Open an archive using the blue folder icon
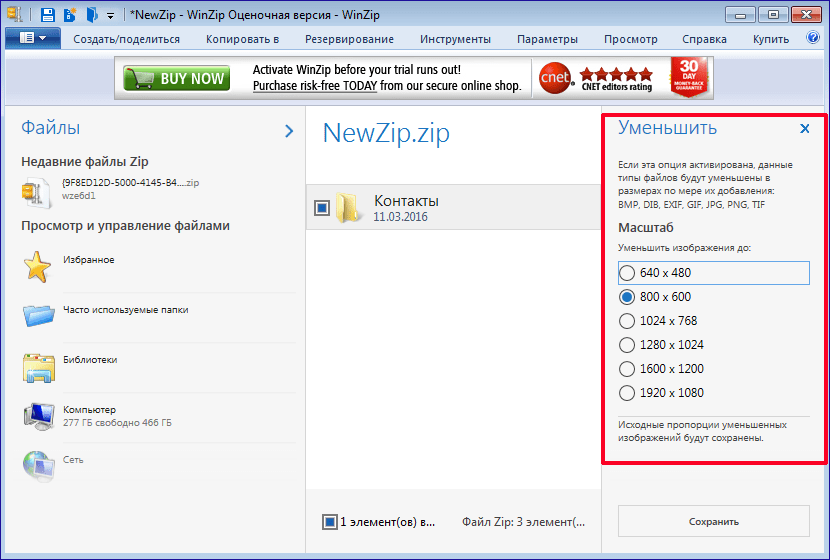Screen dimensions: 830x560 pos(92,14)
